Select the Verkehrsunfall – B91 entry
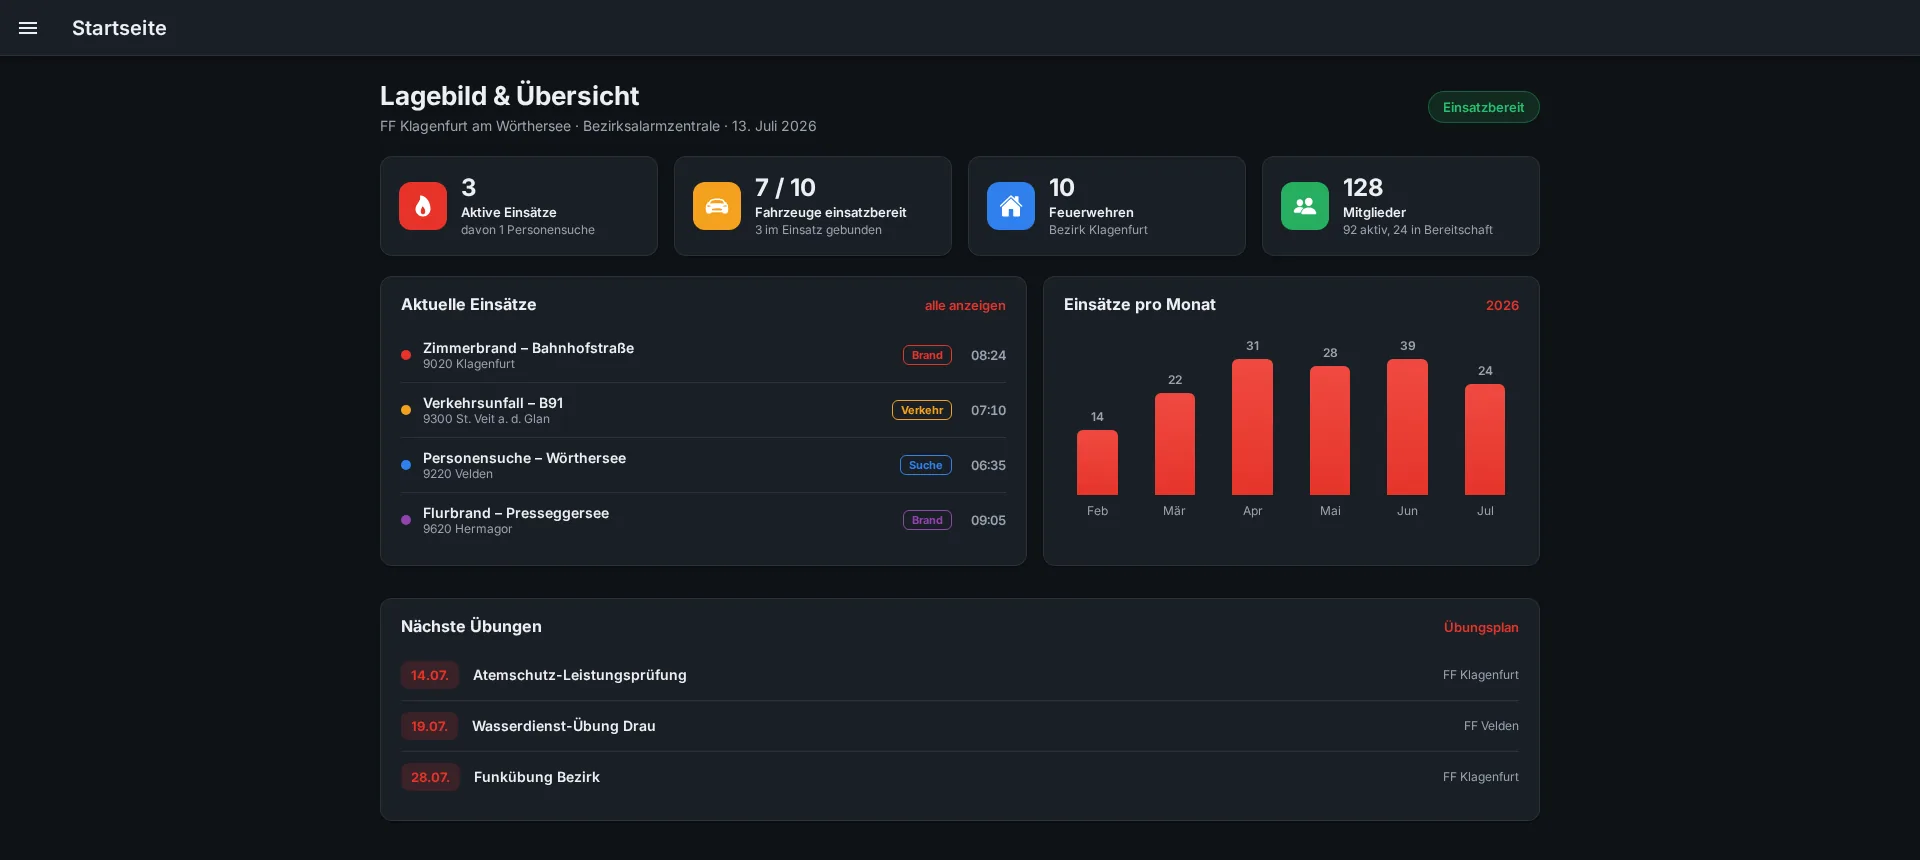The width and height of the screenshot is (1920, 860). pos(703,410)
